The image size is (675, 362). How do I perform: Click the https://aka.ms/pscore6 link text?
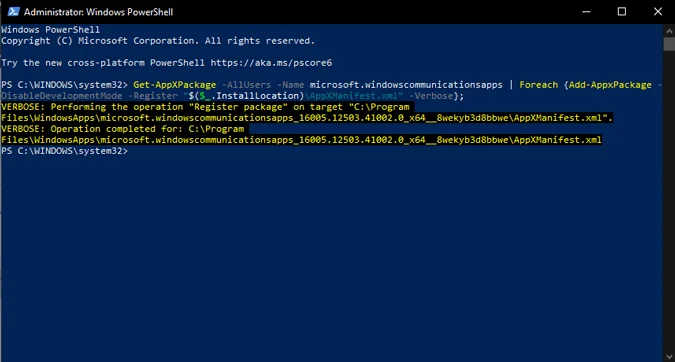[x=271, y=63]
